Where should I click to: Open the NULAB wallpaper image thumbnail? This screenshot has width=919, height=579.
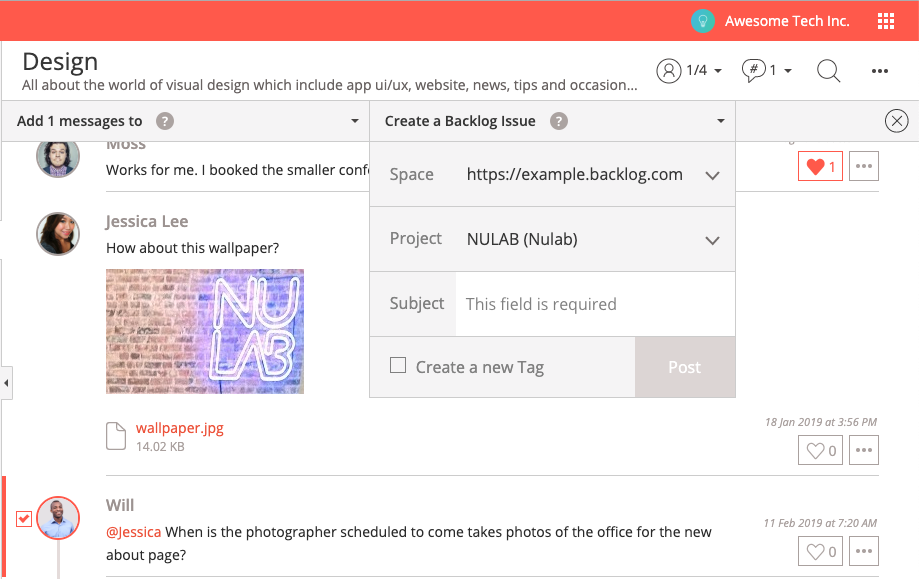pos(205,331)
